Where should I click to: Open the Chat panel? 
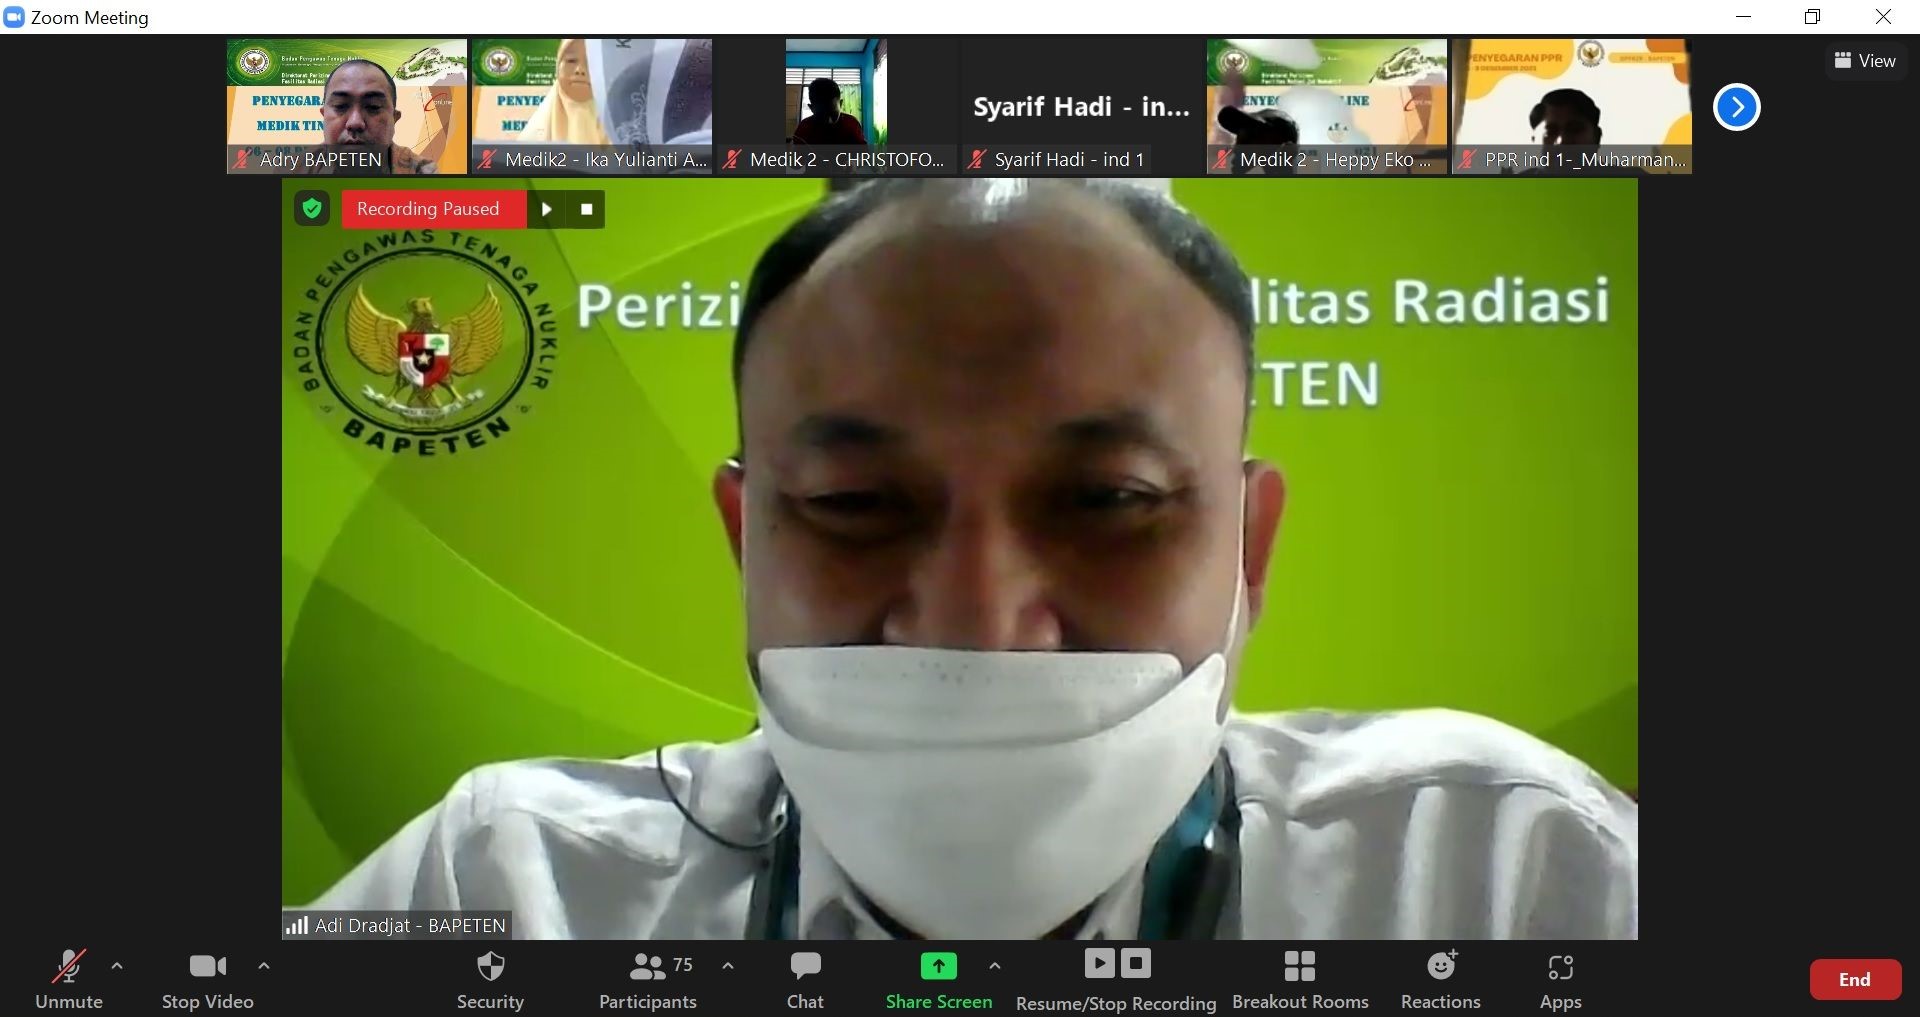(805, 980)
